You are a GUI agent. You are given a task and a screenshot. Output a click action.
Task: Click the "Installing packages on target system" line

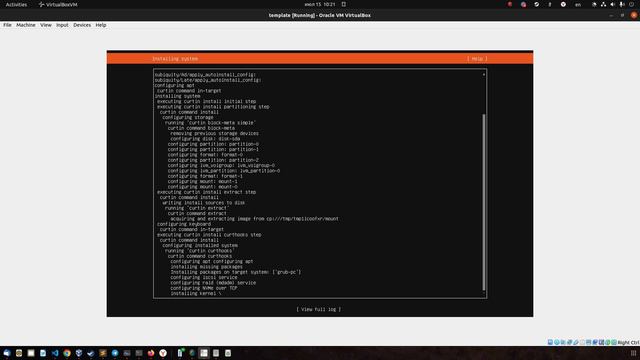[236, 272]
